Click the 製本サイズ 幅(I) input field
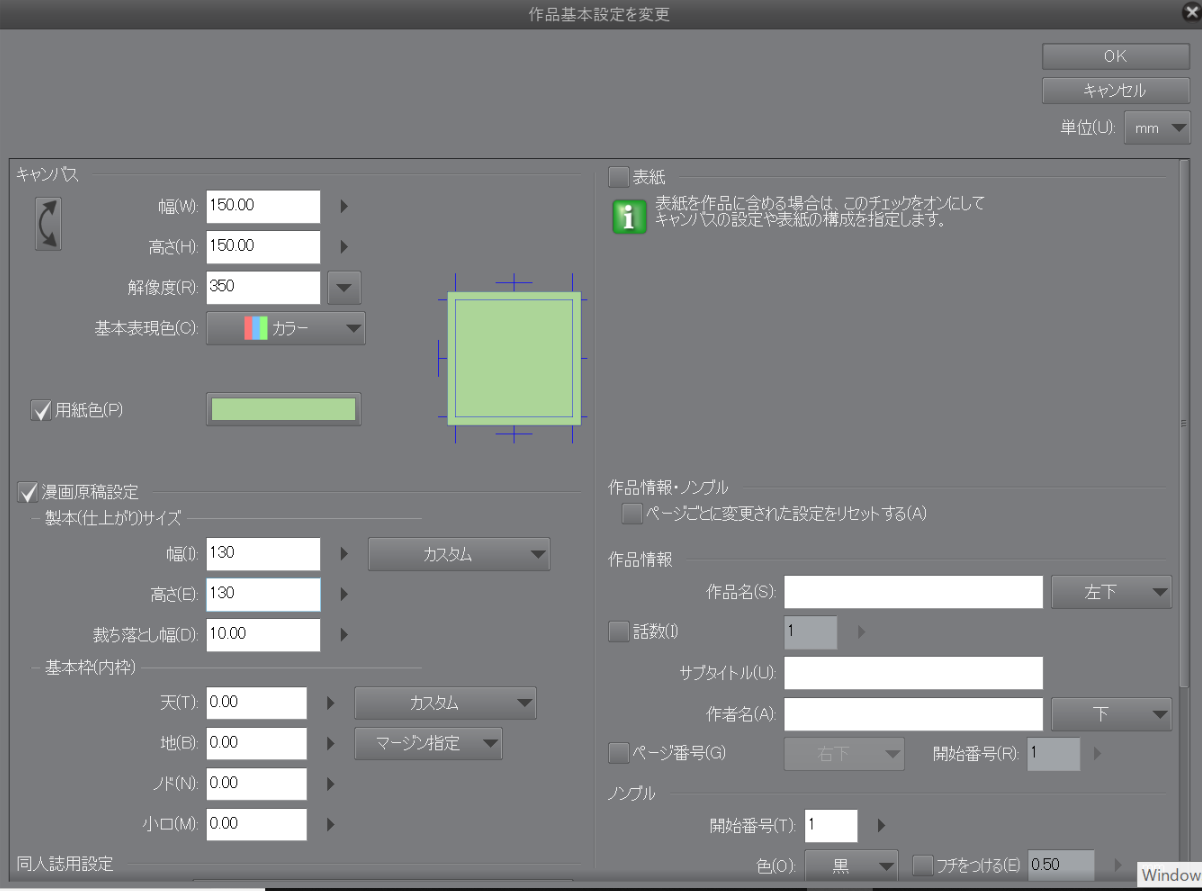This screenshot has width=1202, height=891. click(263, 554)
